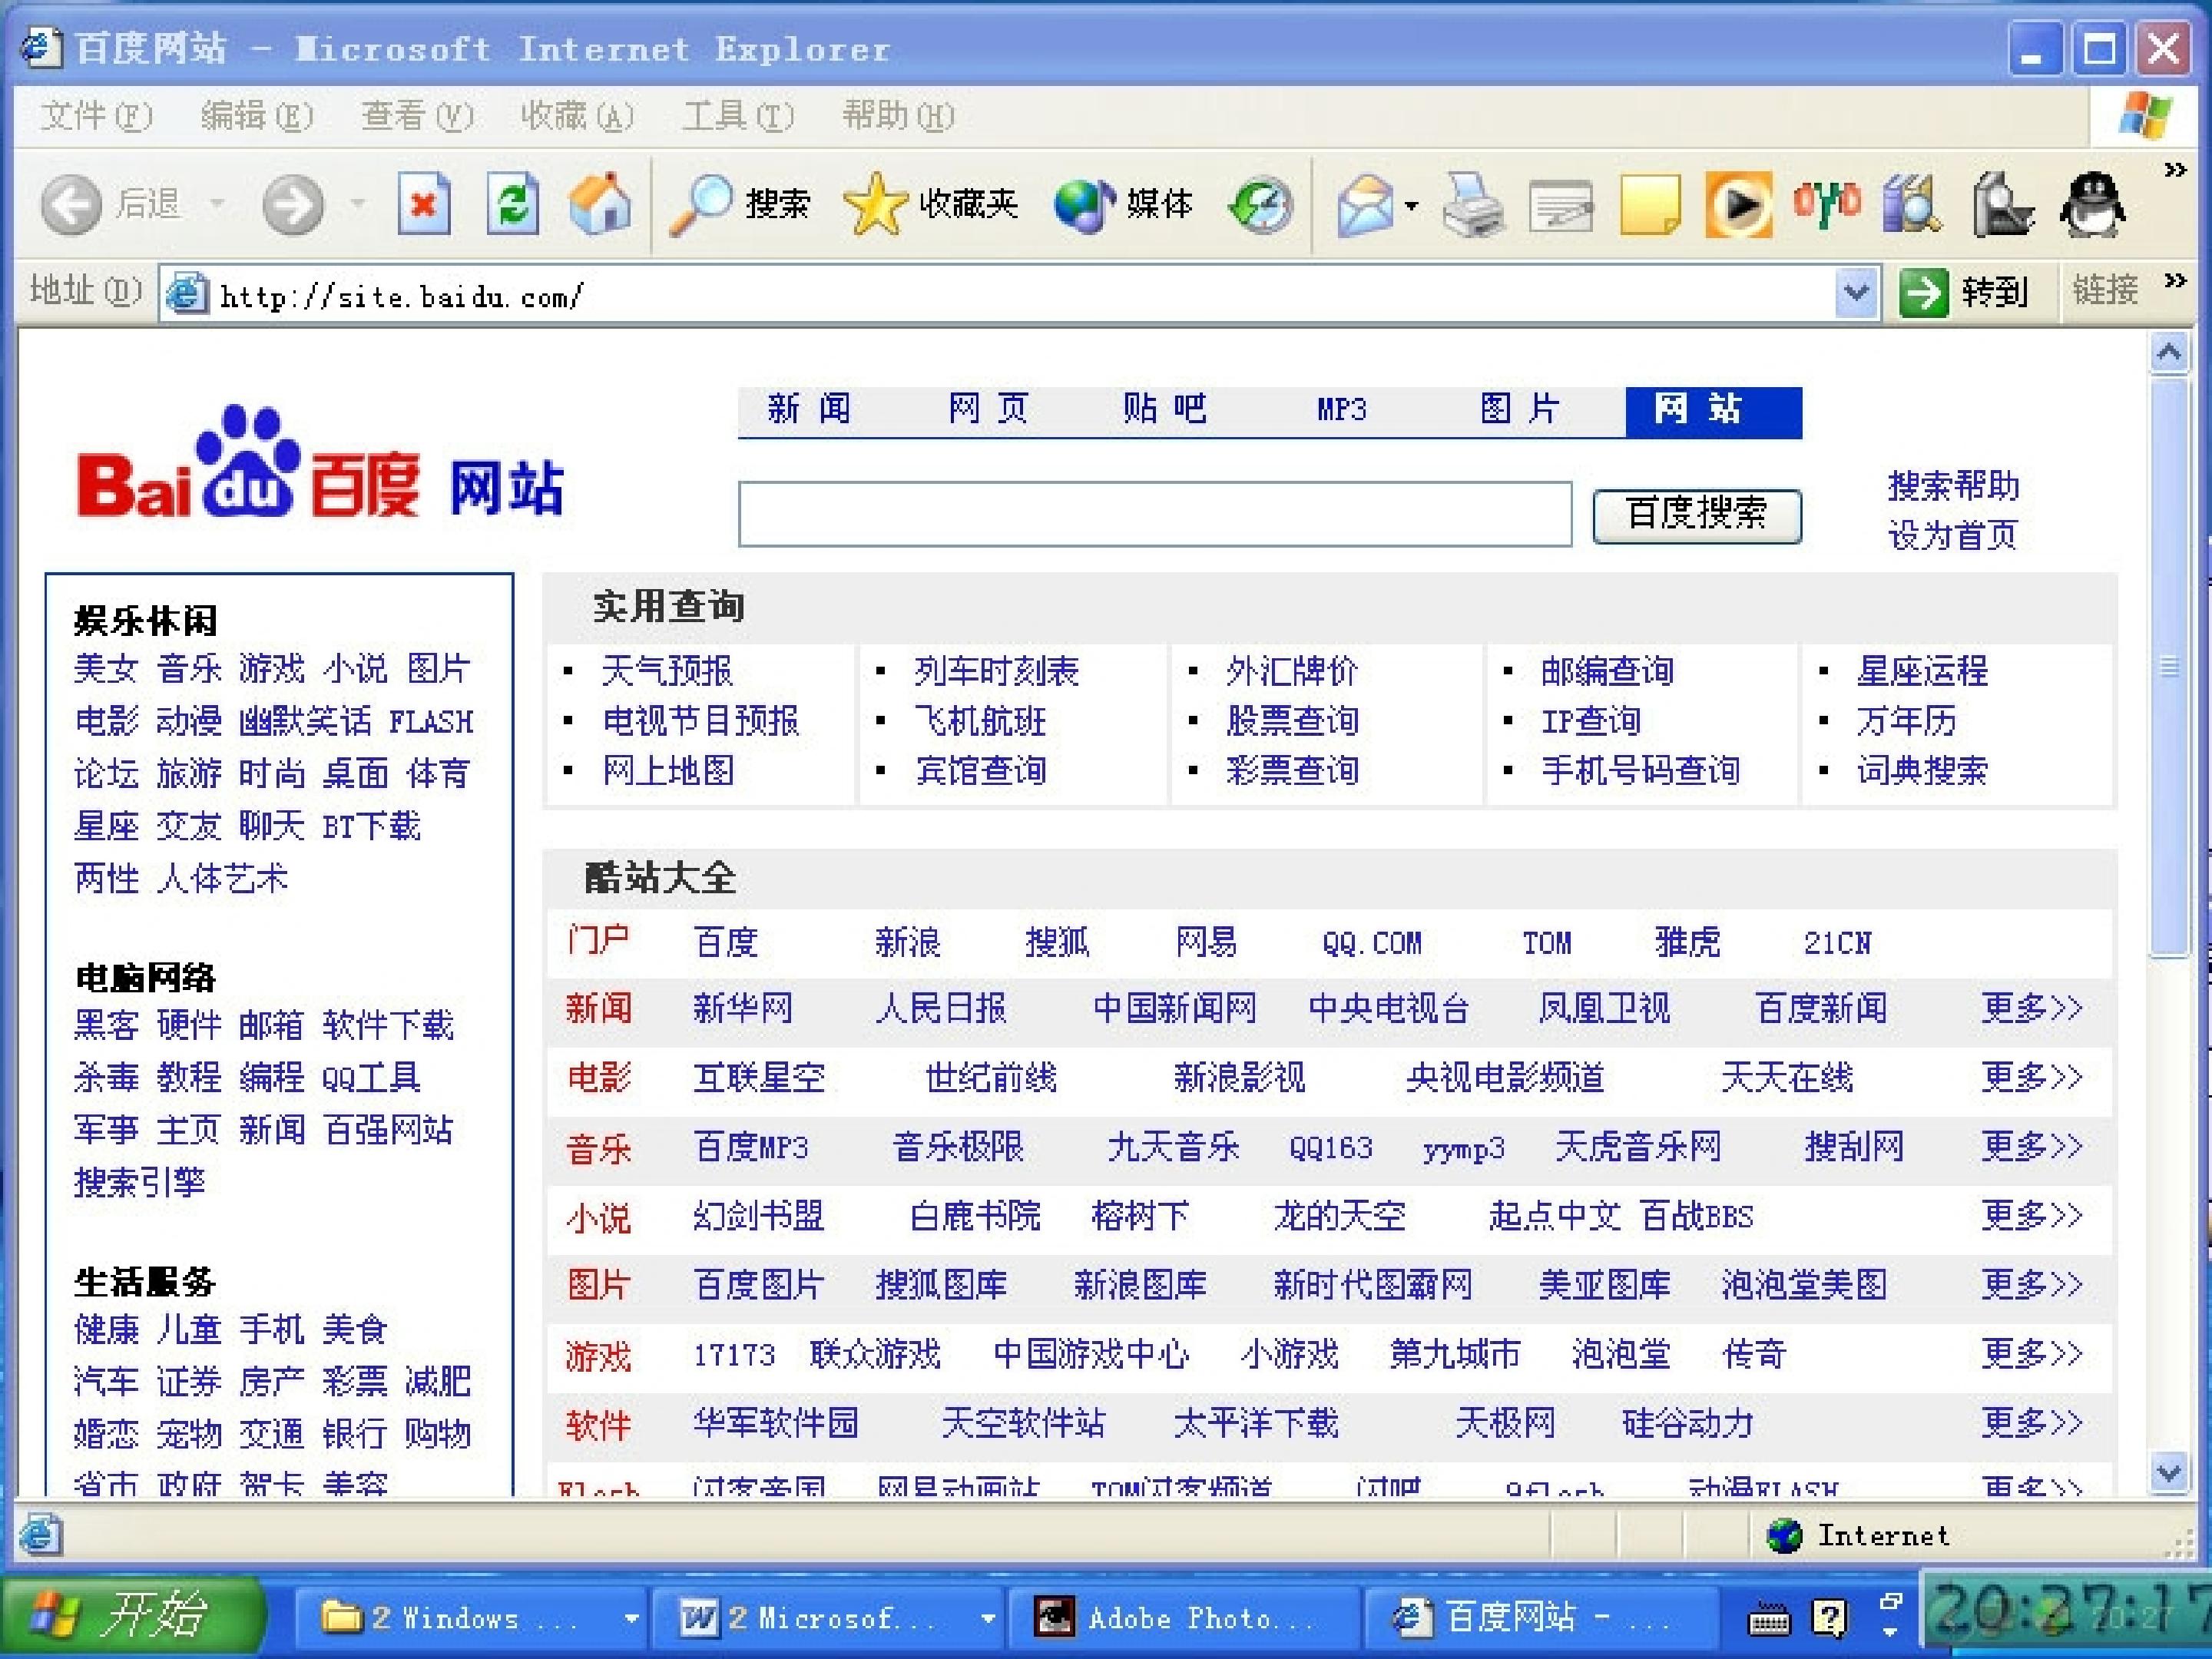Image resolution: width=2212 pixels, height=1659 pixels.
Task: Click the Start (开始) button
Action: point(133,1617)
